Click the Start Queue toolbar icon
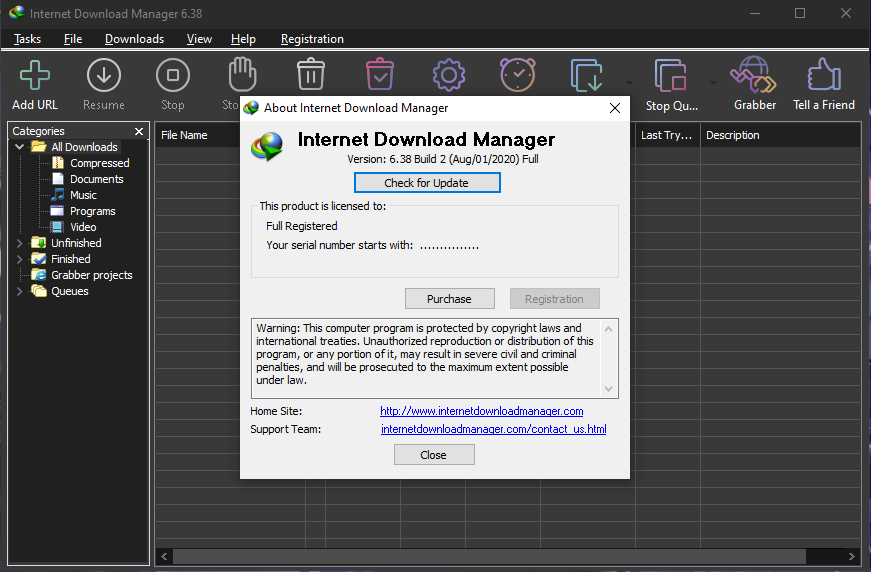Image resolution: width=871 pixels, height=572 pixels. (x=587, y=75)
